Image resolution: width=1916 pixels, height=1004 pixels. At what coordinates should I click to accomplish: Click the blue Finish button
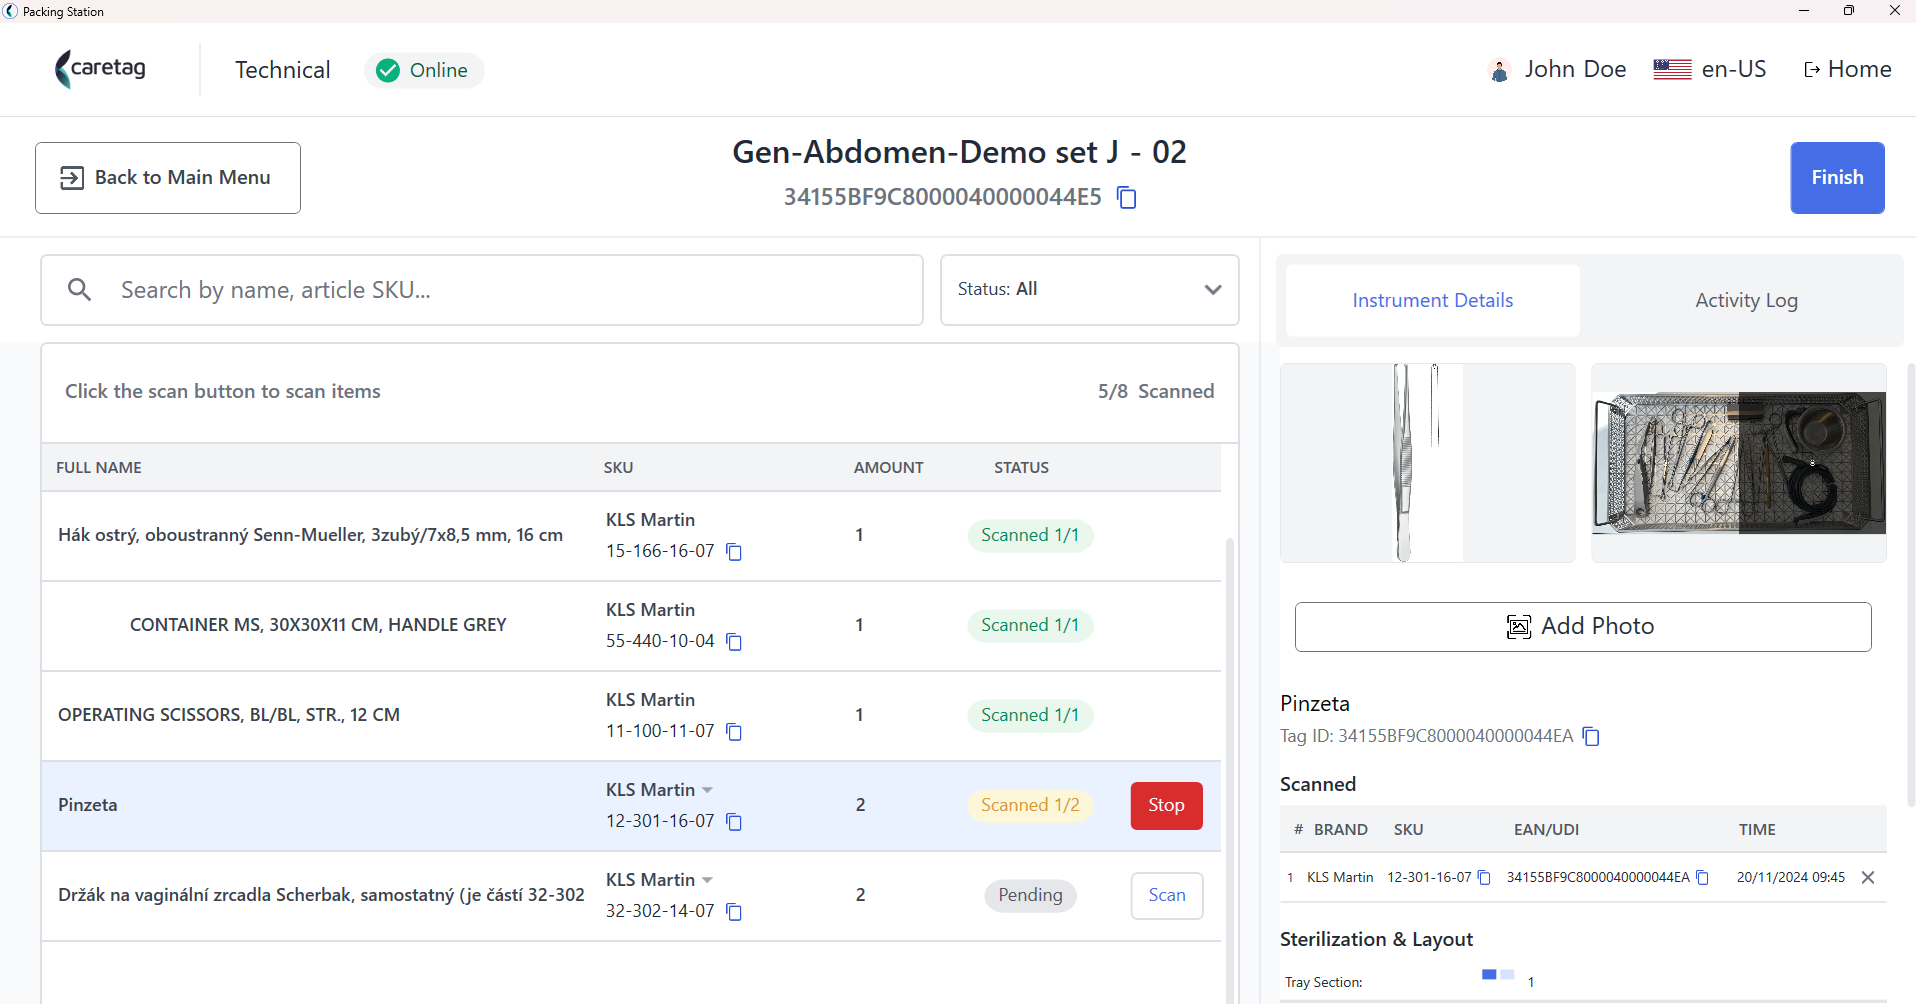coord(1837,178)
